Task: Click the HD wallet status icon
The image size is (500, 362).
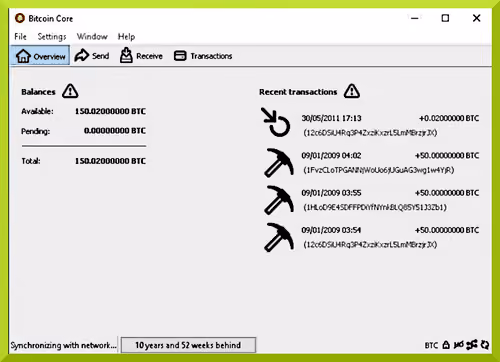Action: (459, 345)
